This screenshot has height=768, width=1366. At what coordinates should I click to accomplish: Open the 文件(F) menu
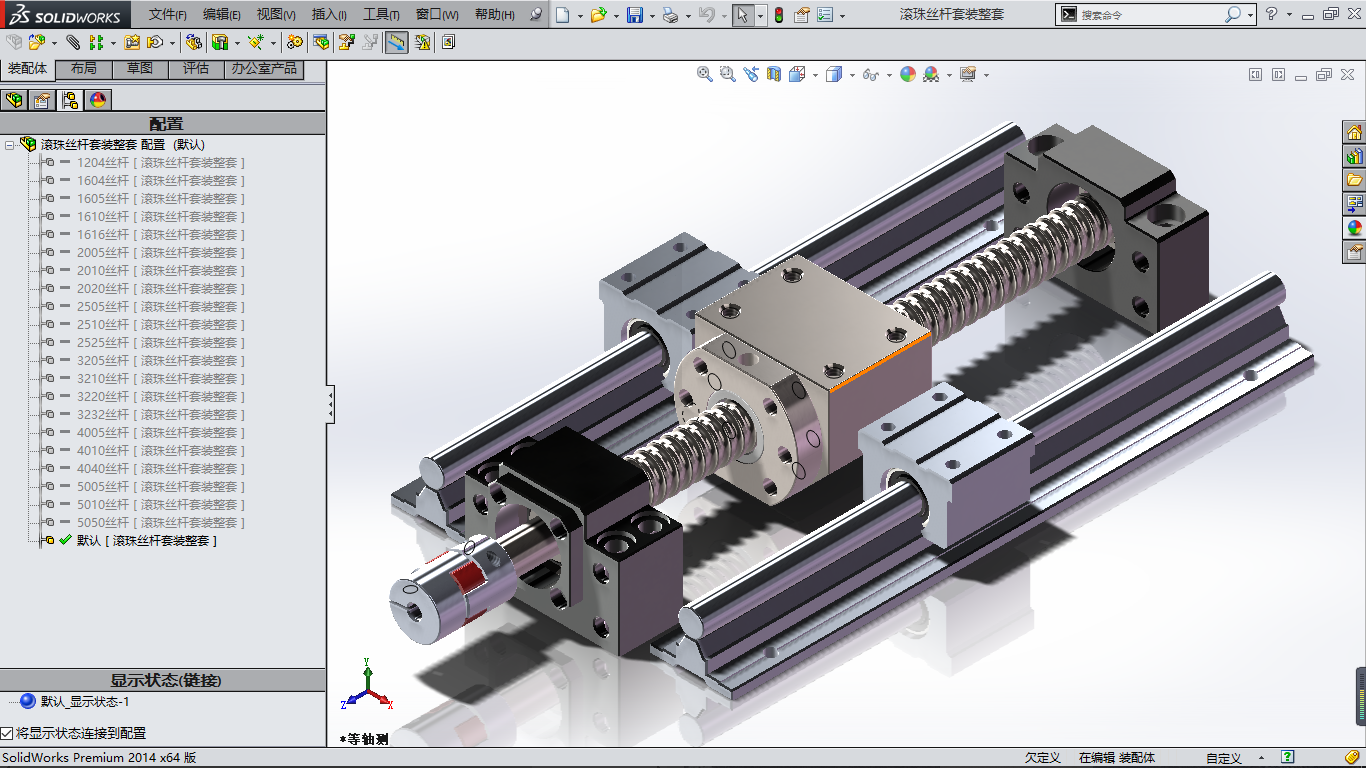coord(168,15)
